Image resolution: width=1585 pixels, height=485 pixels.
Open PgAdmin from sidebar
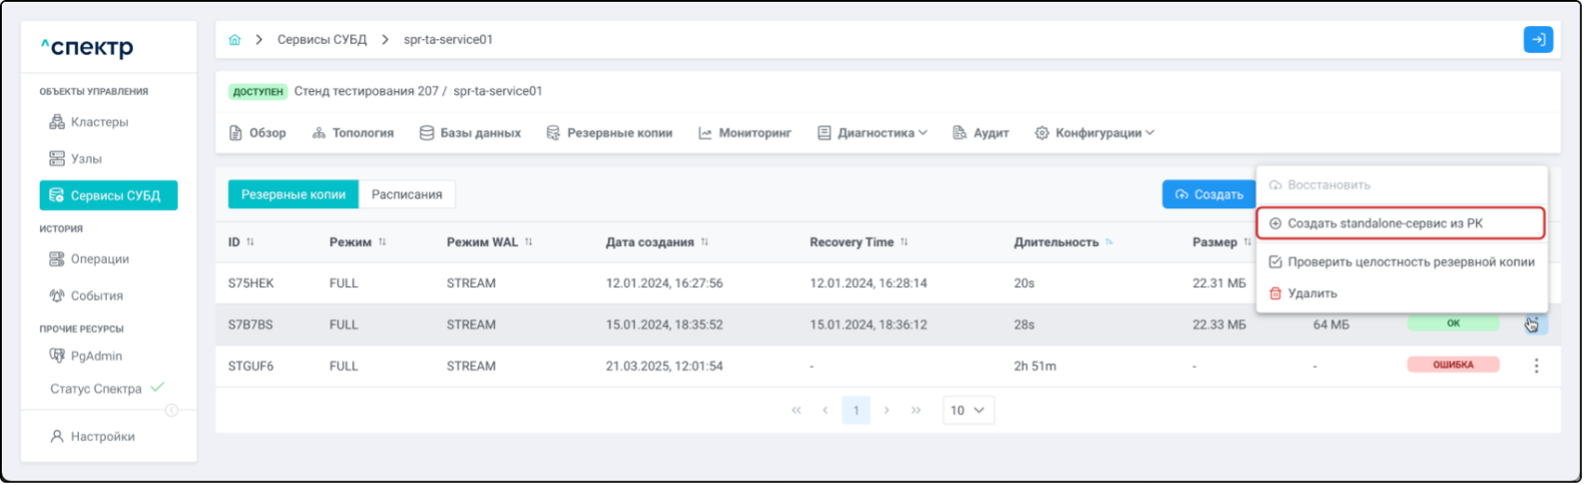tap(96, 356)
